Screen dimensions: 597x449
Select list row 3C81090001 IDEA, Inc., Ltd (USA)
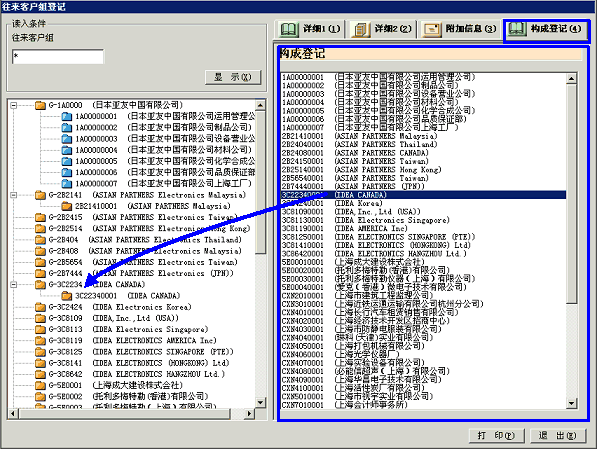(423, 212)
